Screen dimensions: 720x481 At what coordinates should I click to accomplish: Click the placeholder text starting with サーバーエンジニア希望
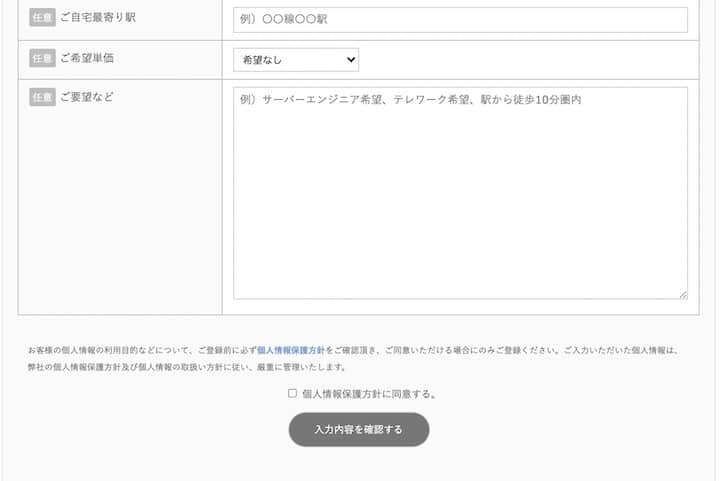click(410, 100)
